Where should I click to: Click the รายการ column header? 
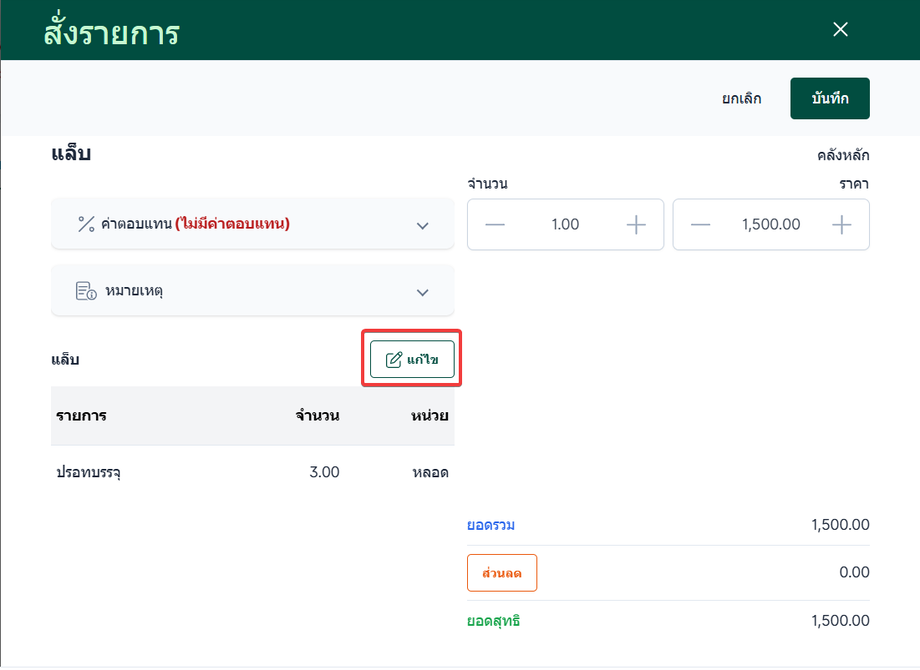click(82, 416)
